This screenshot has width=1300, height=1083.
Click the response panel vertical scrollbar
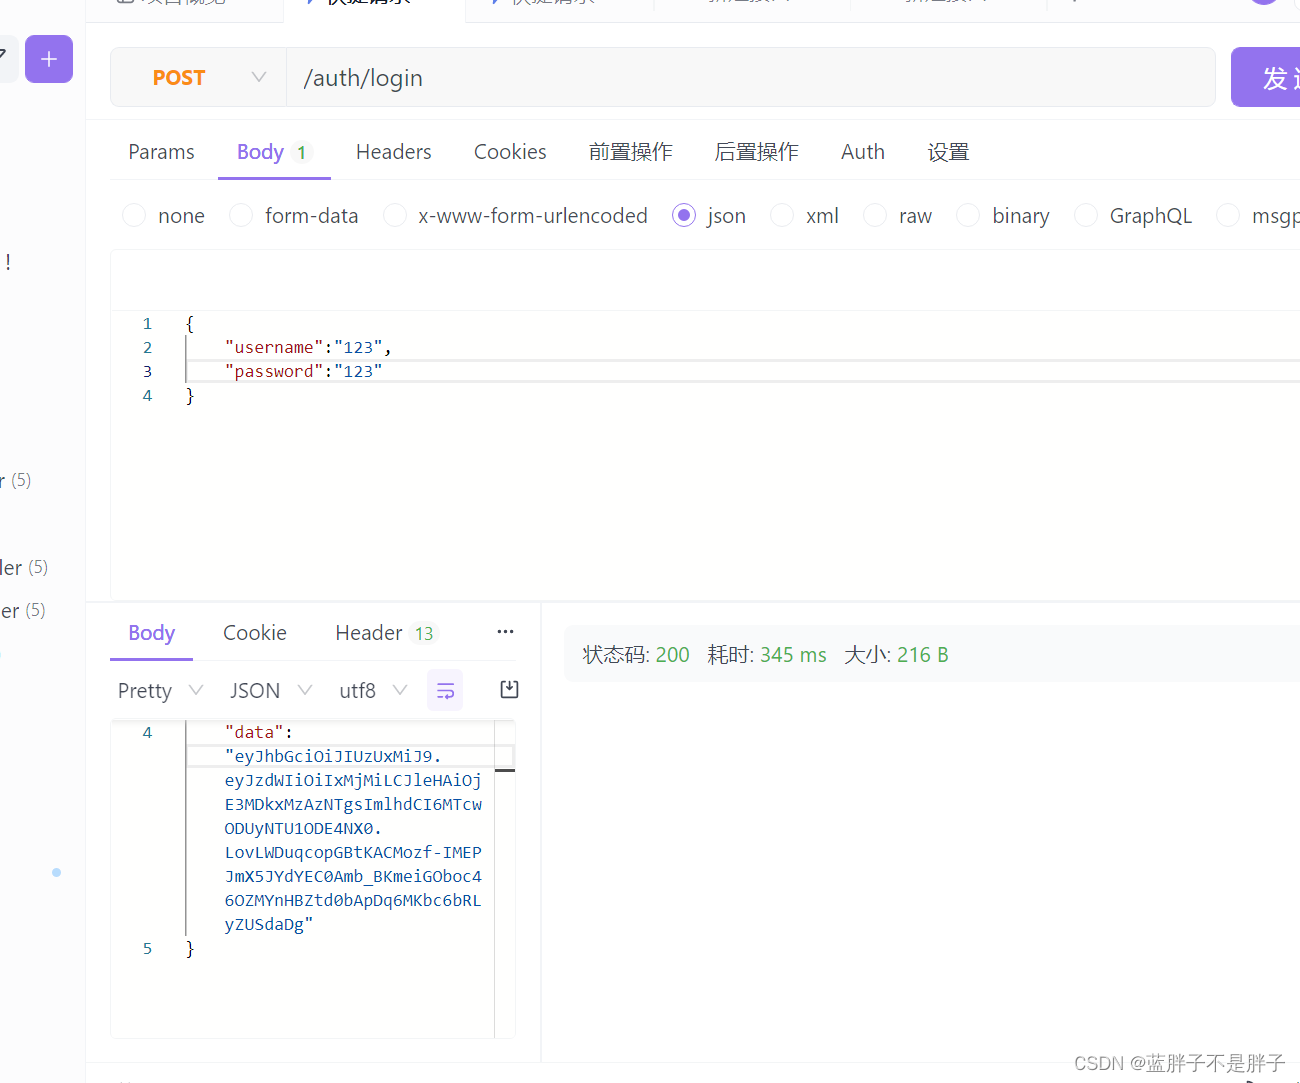pyautogui.click(x=505, y=879)
